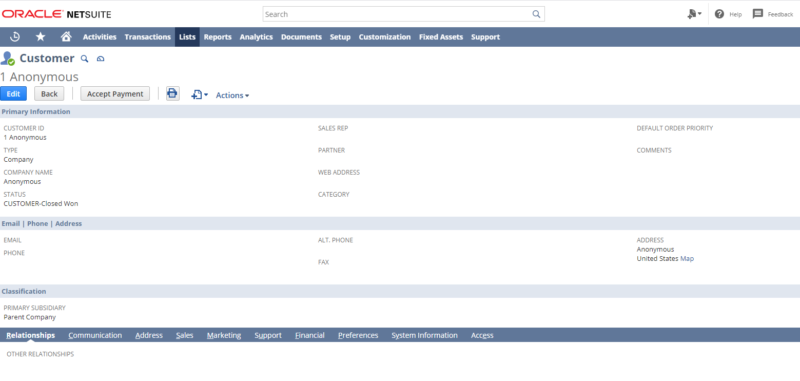Viewport: 800px width, 381px height.
Task: Open the Support menu in navigation bar
Action: pos(485,37)
